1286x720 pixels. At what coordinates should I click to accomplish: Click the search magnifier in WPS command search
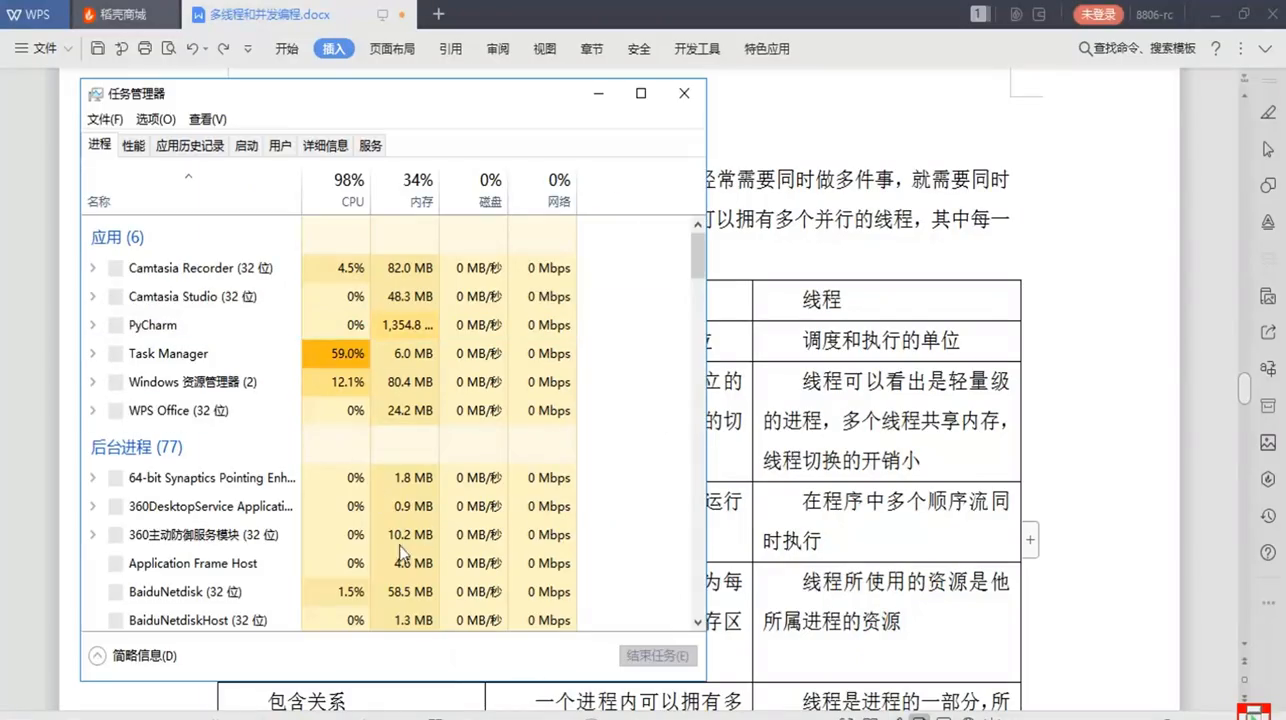[1085, 48]
